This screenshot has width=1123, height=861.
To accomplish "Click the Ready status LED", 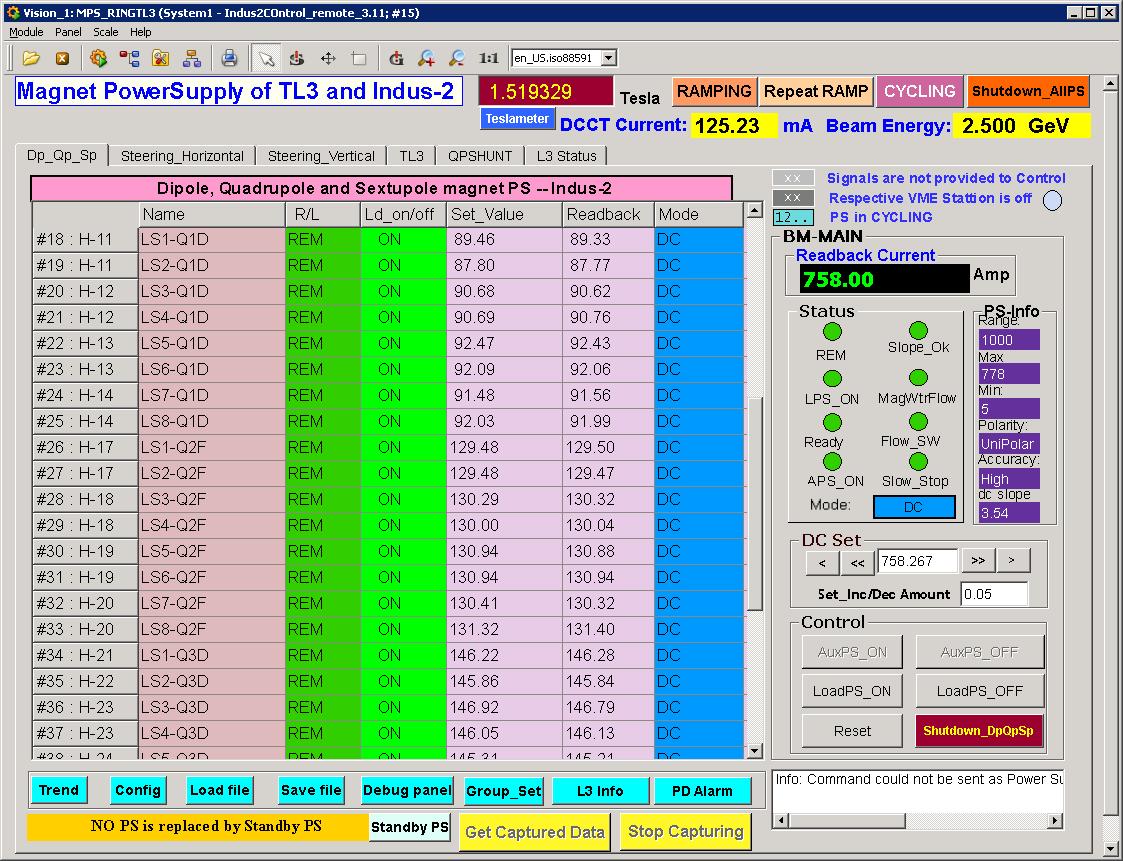I will 832,422.
